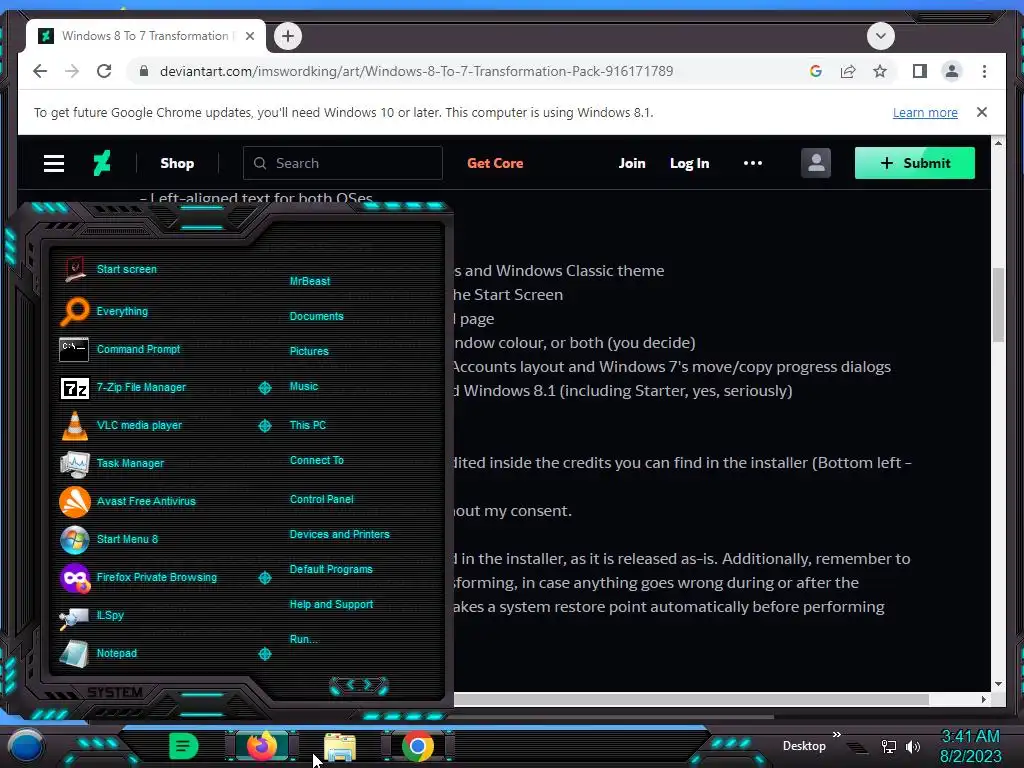Click the address bar URL
The height and width of the screenshot is (768, 1024).
pos(417,71)
